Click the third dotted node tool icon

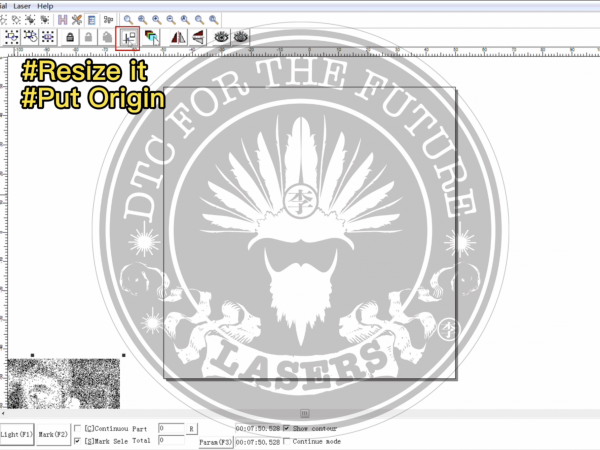tap(30, 20)
